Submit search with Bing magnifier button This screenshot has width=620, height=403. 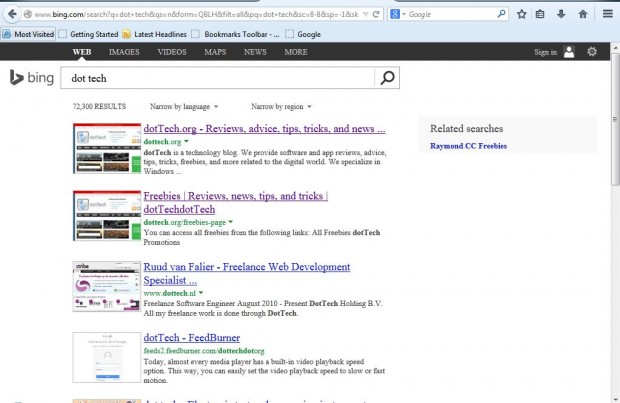387,78
